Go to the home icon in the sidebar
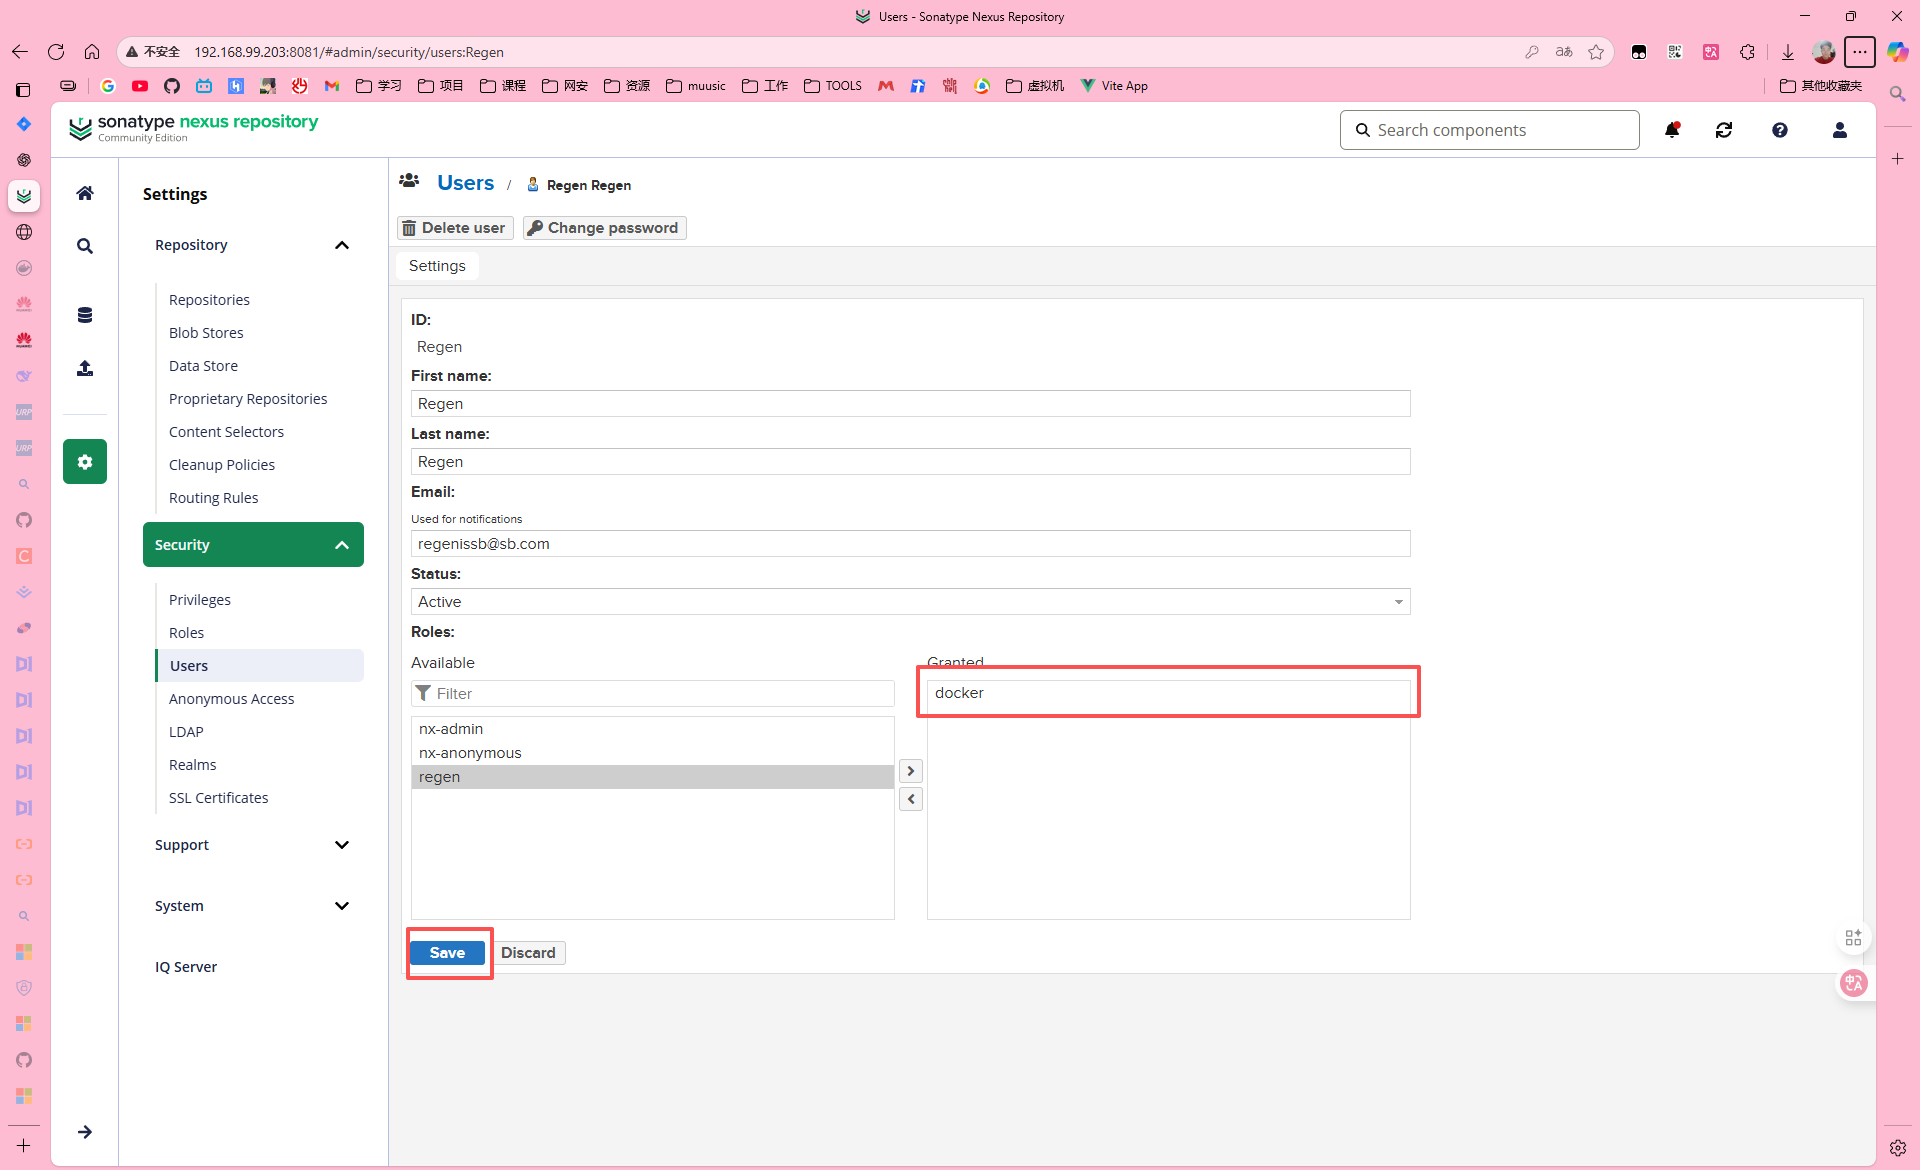1920x1170 pixels. (x=85, y=193)
